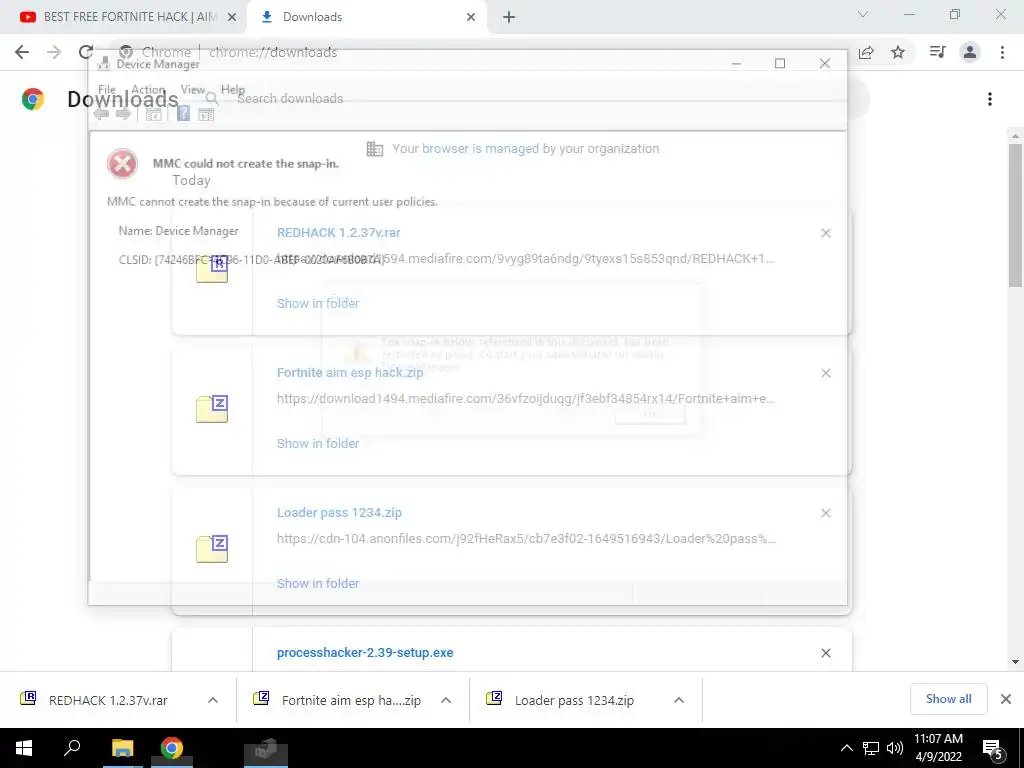
Task: Click the MMC Device Manager taskbar icon
Action: pyautogui.click(x=266, y=748)
